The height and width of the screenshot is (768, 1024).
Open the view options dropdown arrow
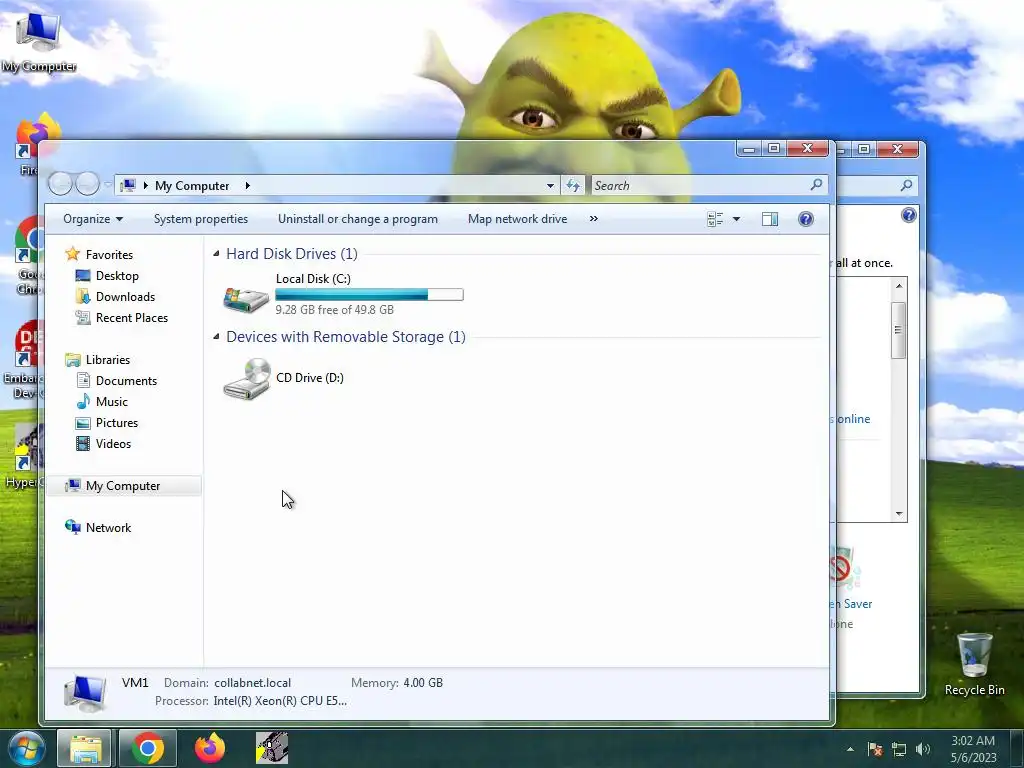coord(737,219)
